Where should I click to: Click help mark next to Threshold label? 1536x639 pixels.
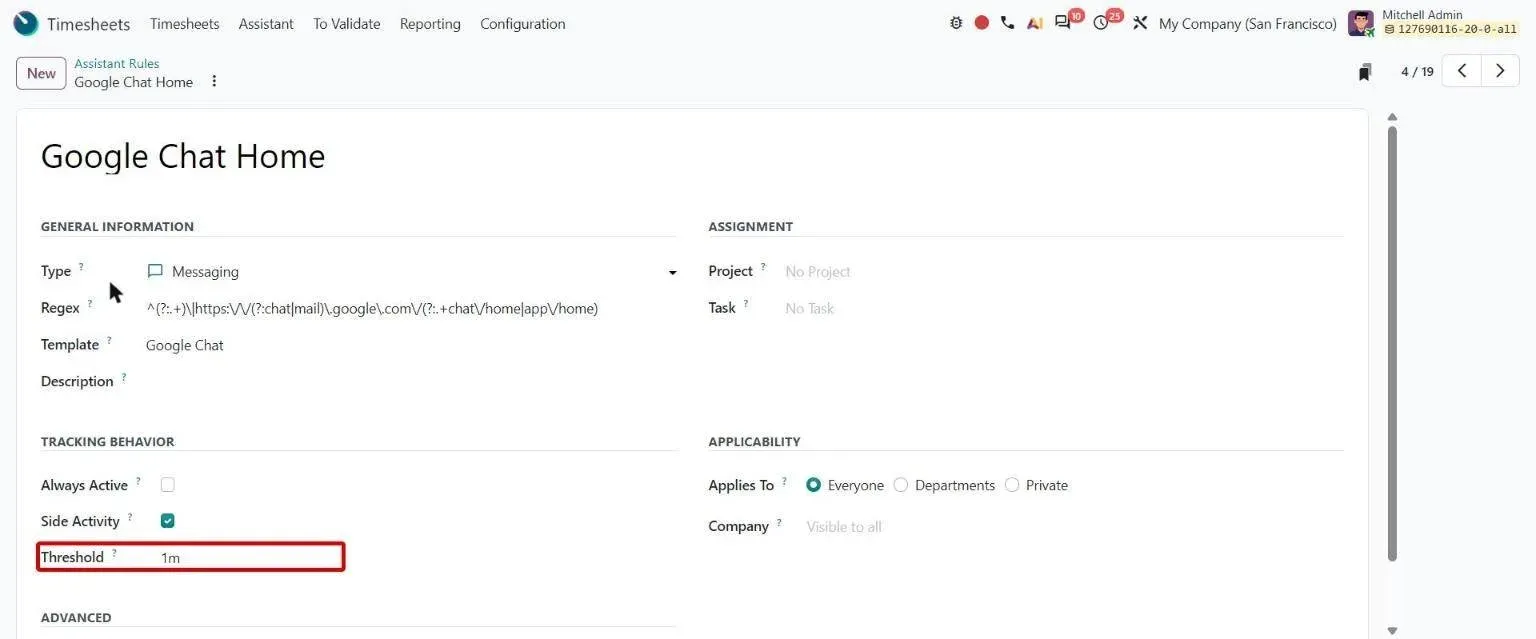pos(114,553)
